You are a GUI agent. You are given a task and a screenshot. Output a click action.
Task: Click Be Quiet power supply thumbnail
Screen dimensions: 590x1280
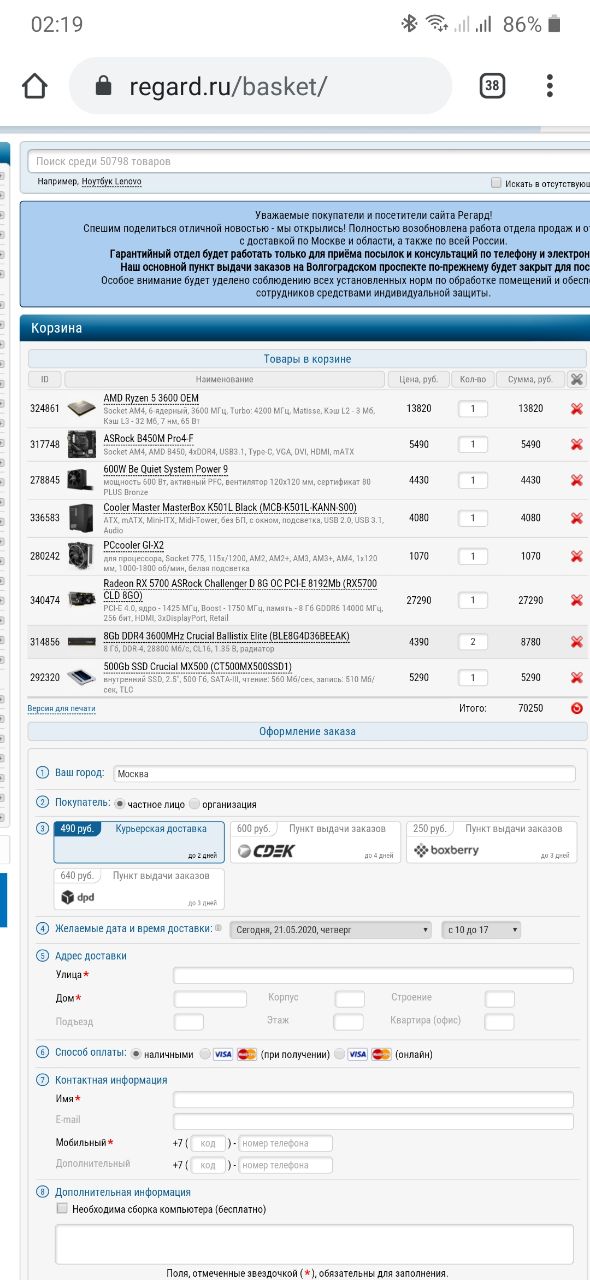[x=83, y=480]
